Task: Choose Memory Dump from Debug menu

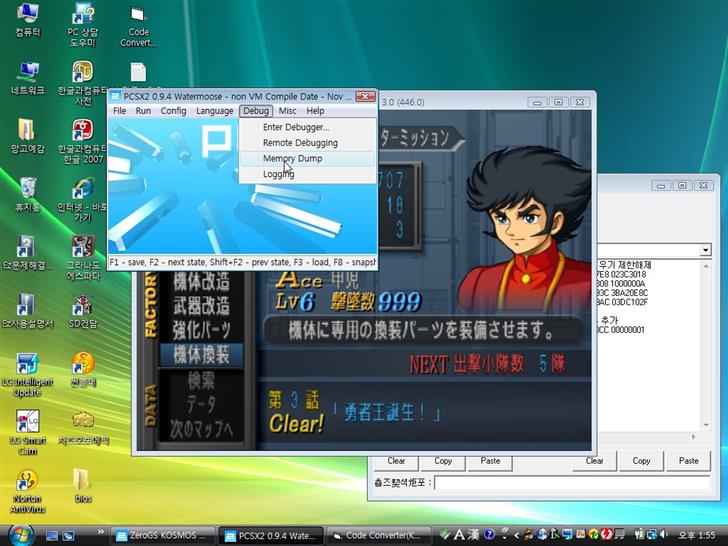Action: pyautogui.click(x=307, y=158)
